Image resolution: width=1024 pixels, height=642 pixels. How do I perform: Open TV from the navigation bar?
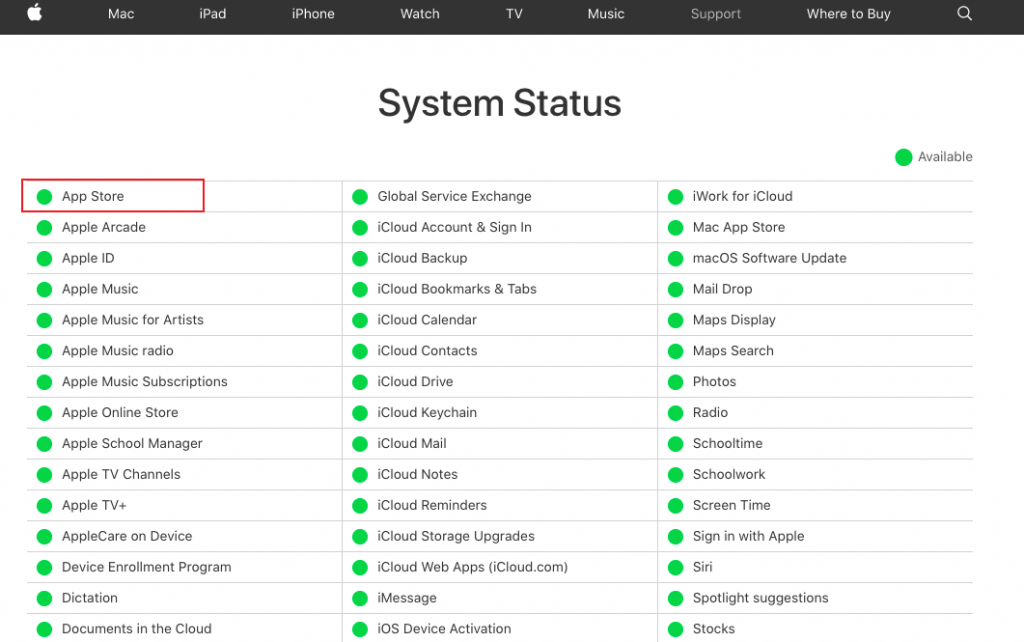point(514,14)
